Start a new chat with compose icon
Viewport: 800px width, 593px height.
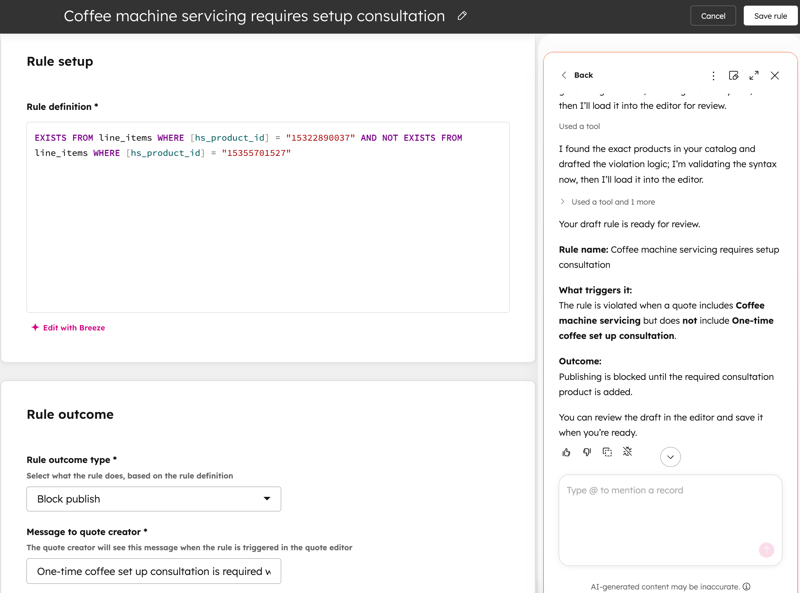tap(733, 76)
